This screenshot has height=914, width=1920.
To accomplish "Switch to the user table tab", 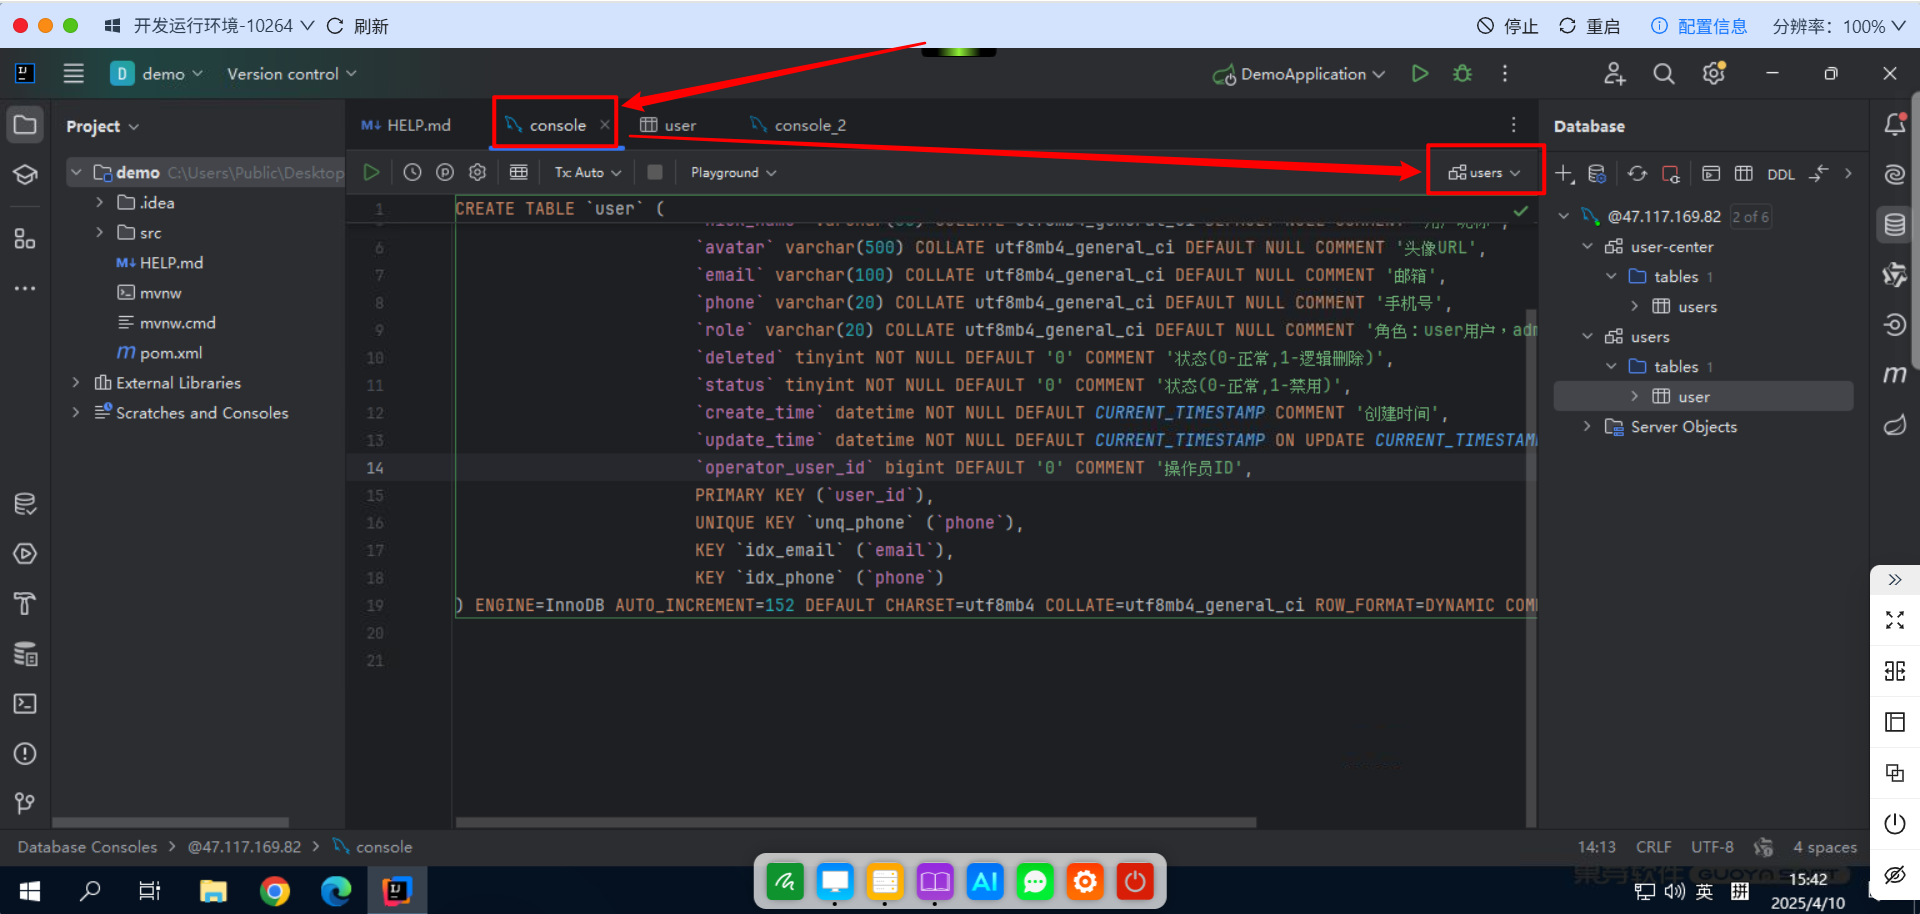I will pos(668,125).
